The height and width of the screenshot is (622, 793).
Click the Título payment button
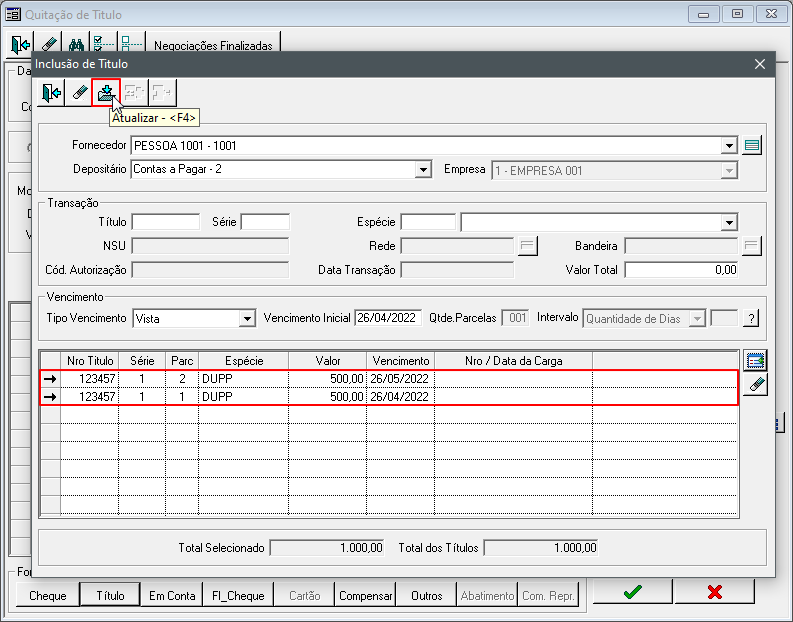(x=110, y=596)
